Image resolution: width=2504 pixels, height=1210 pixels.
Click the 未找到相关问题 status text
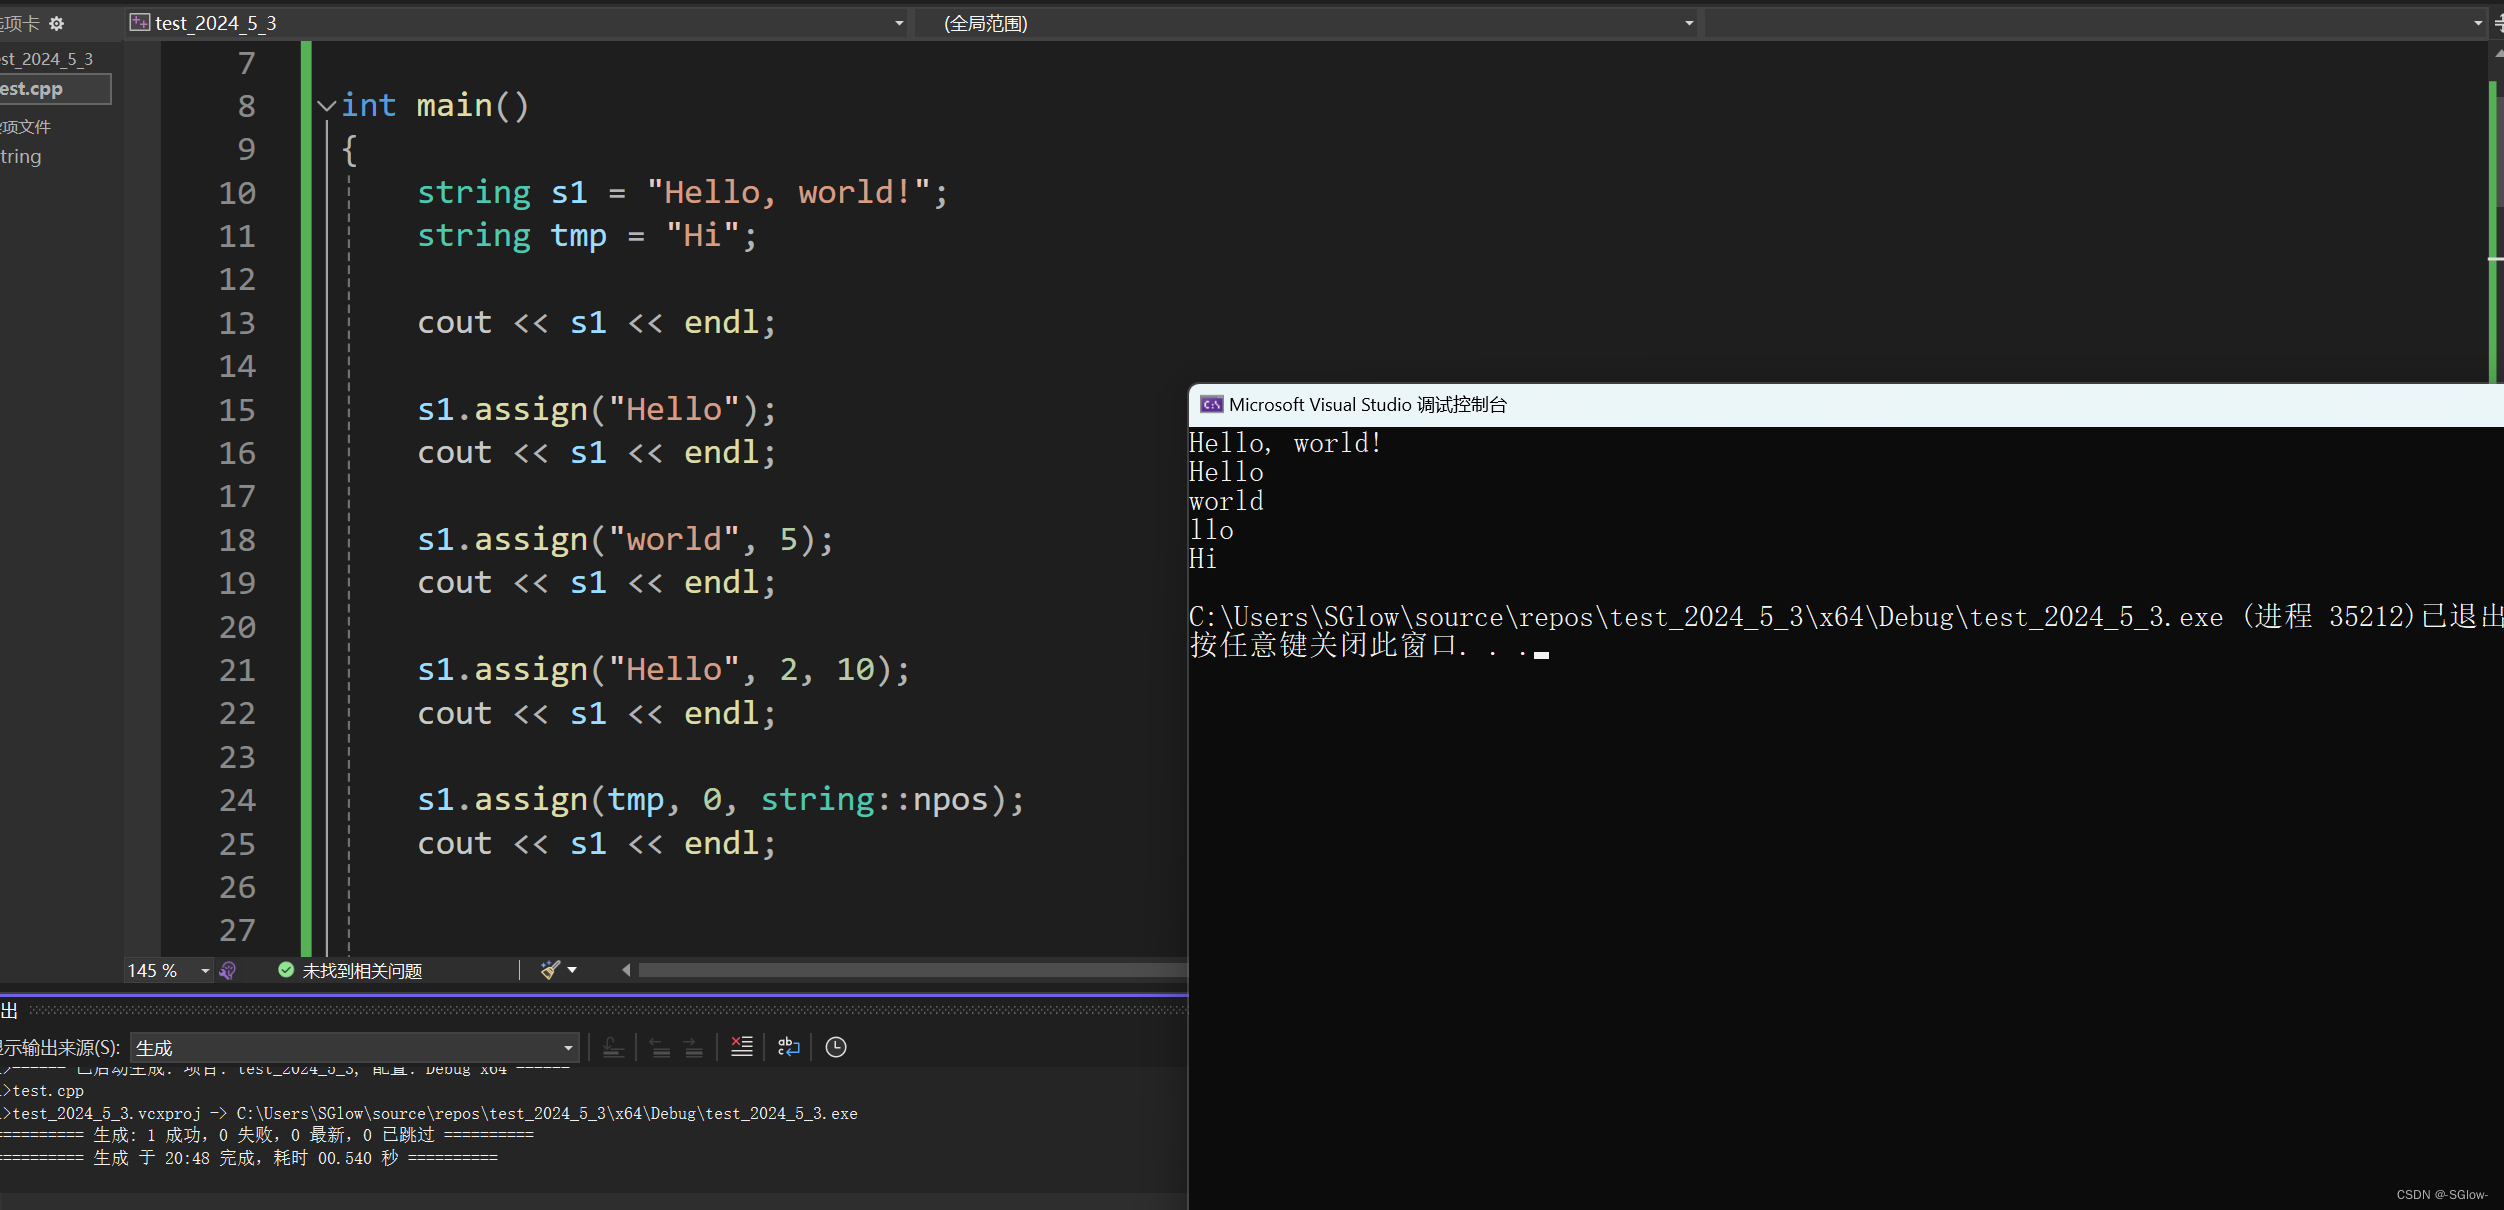click(x=362, y=971)
